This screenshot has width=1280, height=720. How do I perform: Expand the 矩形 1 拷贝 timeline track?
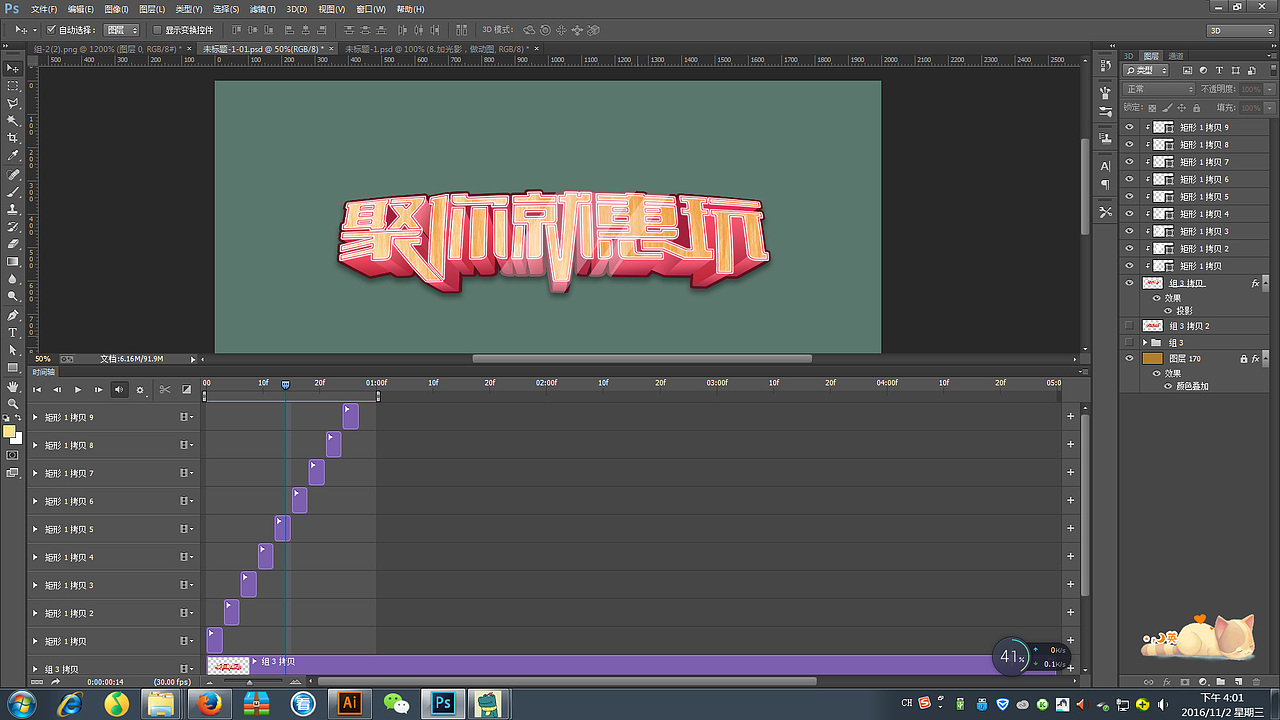(35, 641)
